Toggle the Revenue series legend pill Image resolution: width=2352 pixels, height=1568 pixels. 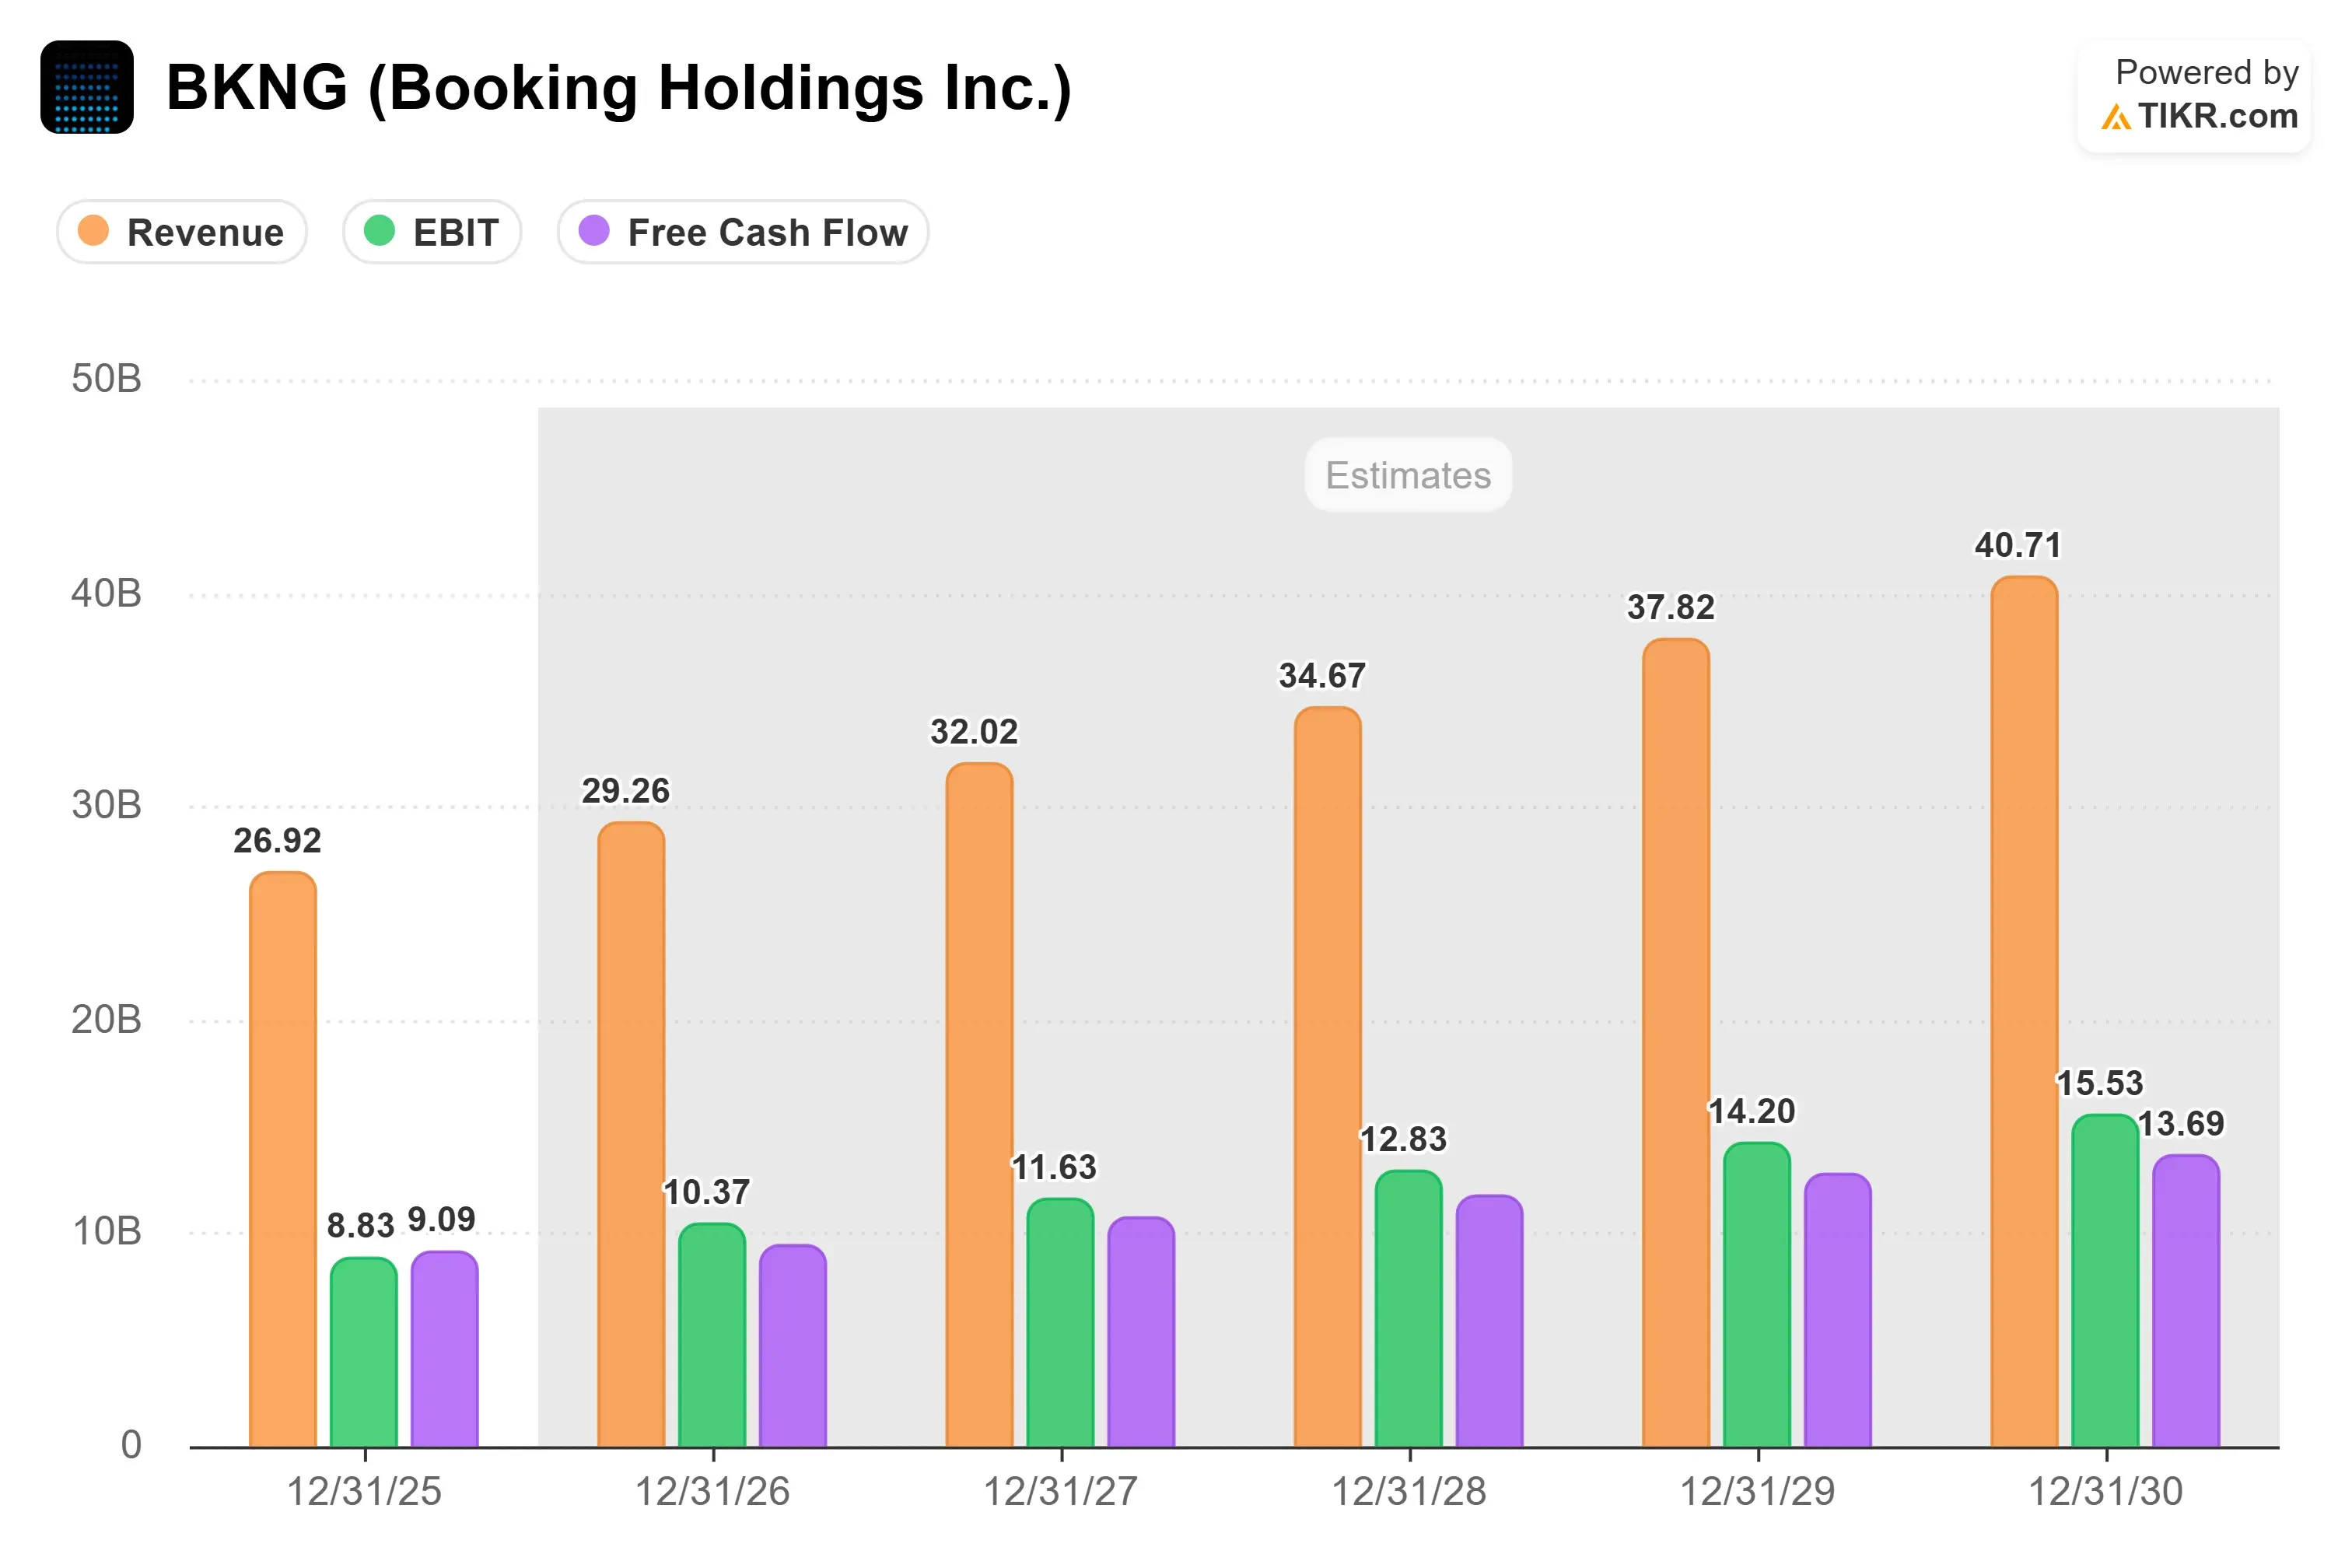[x=182, y=232]
